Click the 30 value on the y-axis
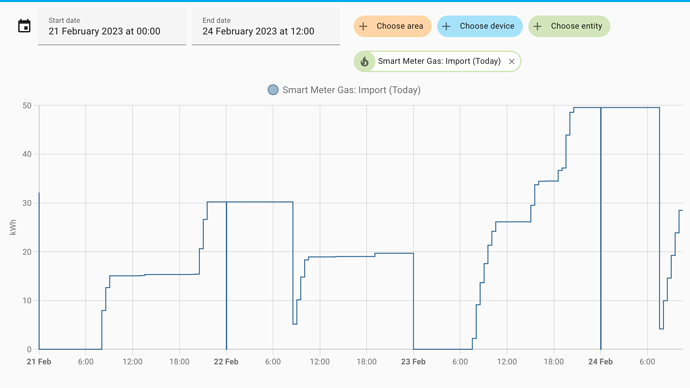The height and width of the screenshot is (388, 690). coord(27,203)
